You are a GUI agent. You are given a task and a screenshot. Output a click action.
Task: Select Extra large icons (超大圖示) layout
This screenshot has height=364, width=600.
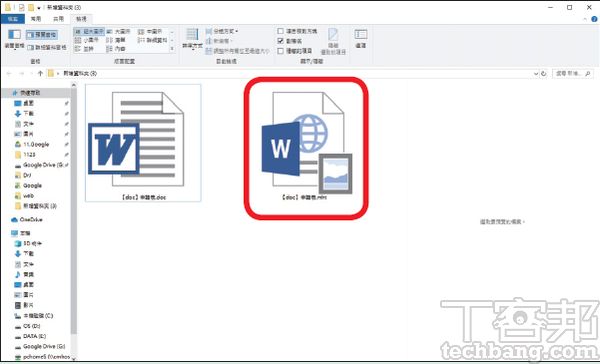click(89, 31)
